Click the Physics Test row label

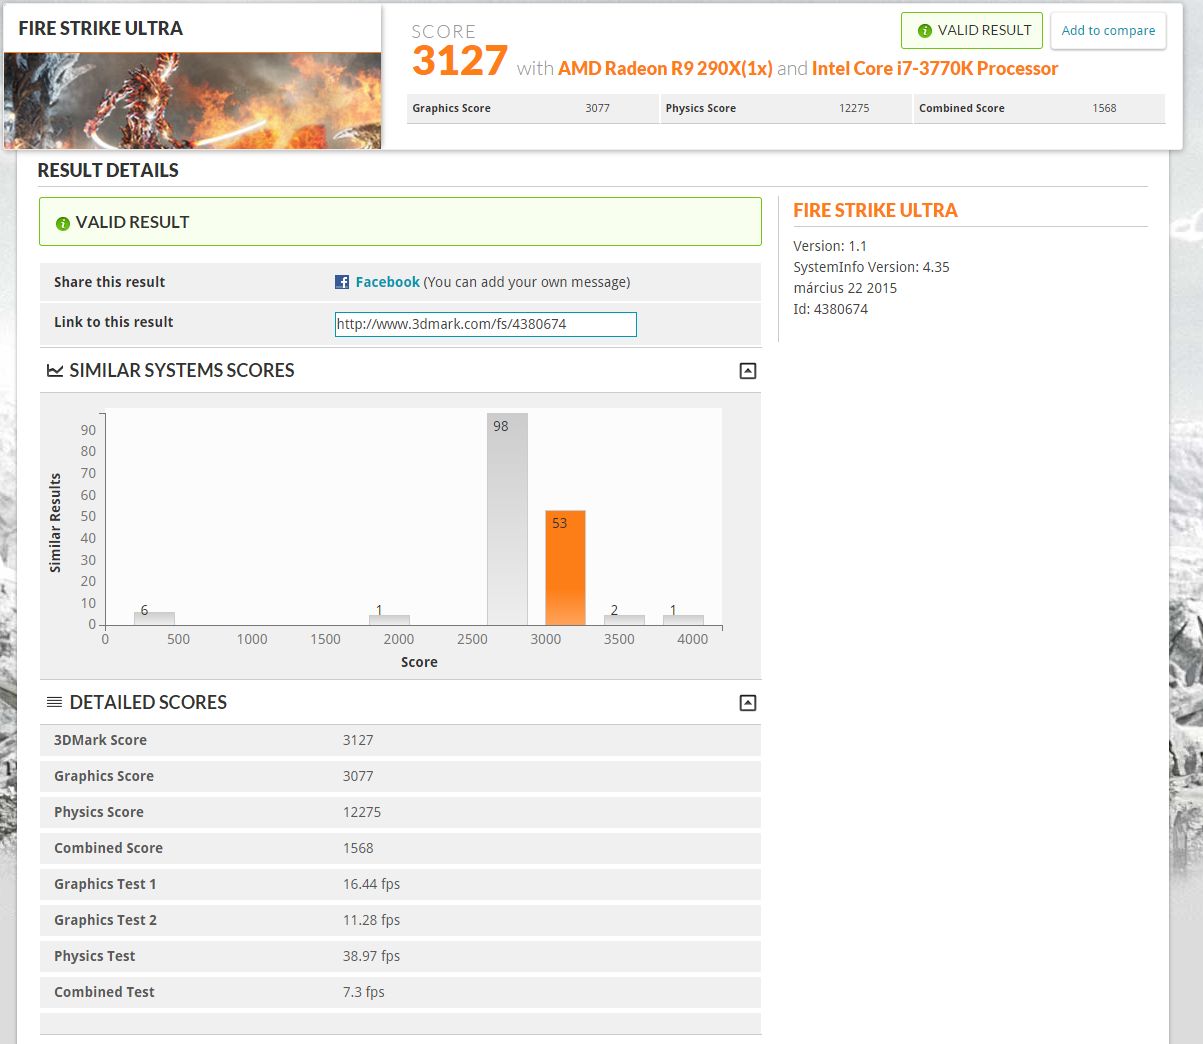coord(94,956)
